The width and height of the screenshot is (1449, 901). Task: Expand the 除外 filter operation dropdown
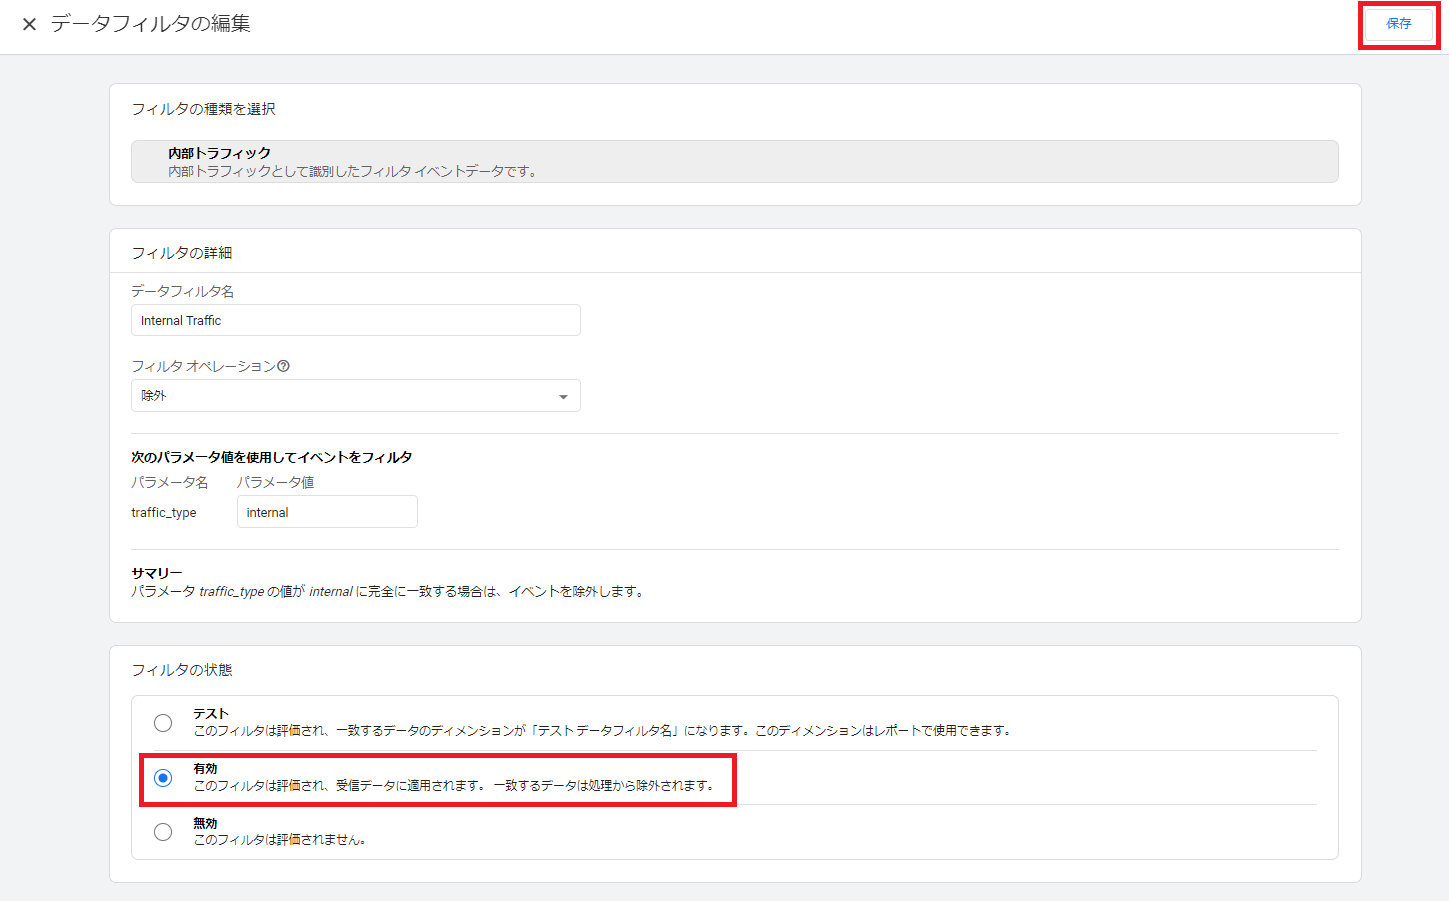355,396
